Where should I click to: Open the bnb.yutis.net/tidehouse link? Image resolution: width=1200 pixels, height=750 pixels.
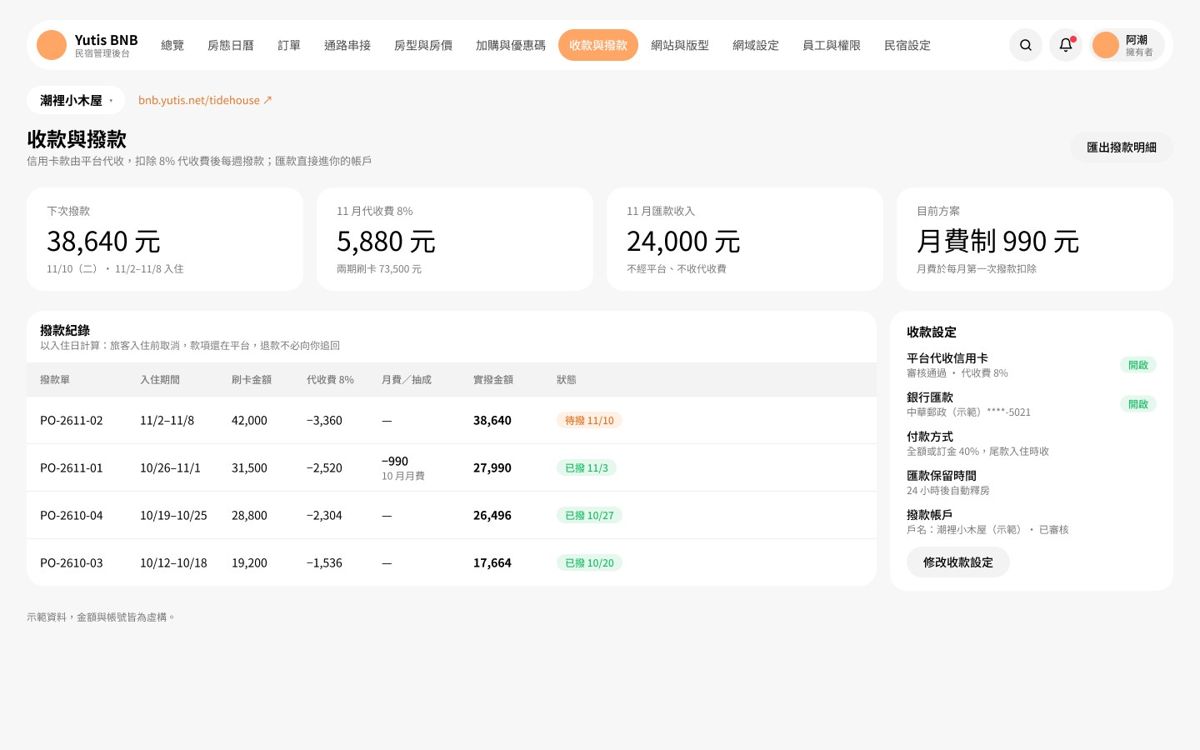[x=205, y=100]
